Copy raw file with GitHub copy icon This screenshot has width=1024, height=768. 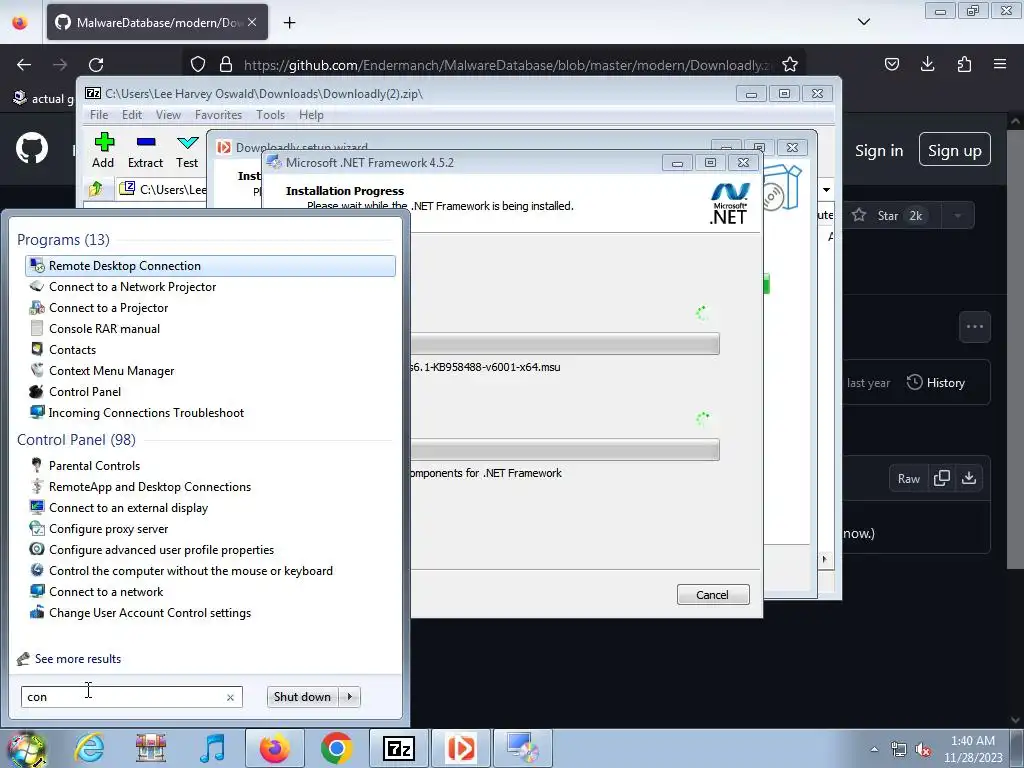[942, 478]
